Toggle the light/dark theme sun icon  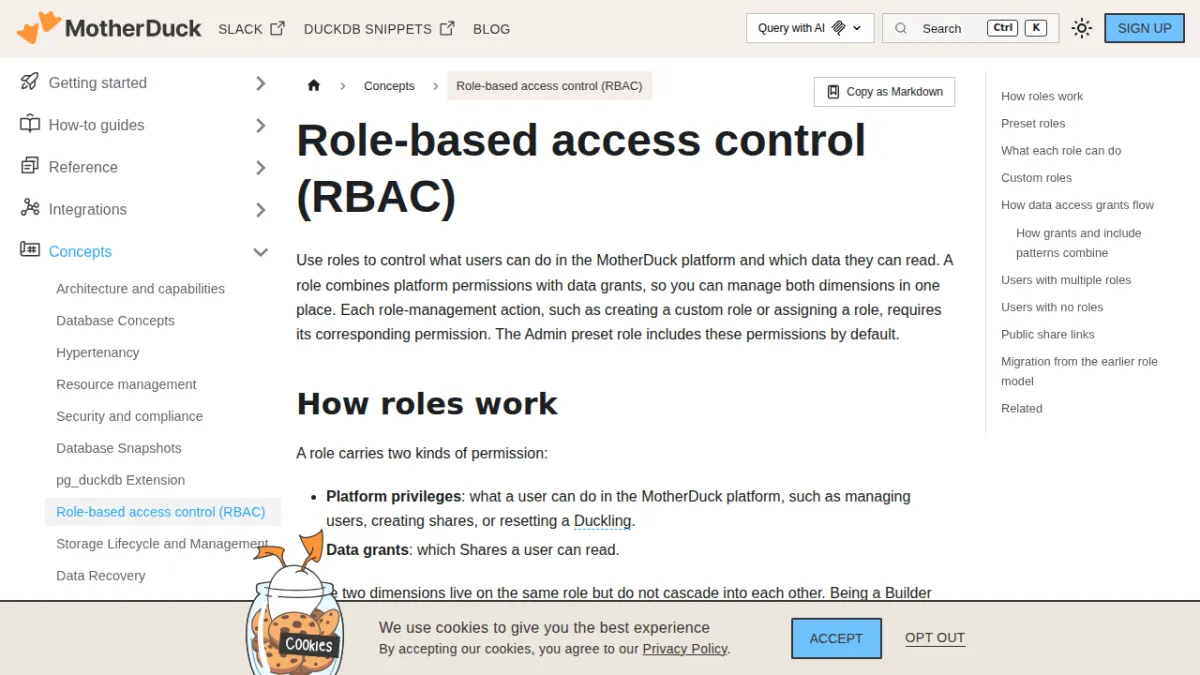(1081, 28)
